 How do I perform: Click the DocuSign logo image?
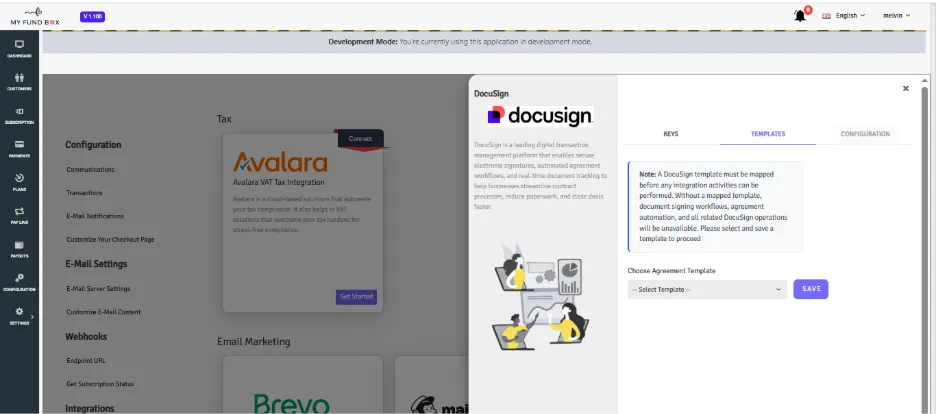(x=540, y=116)
